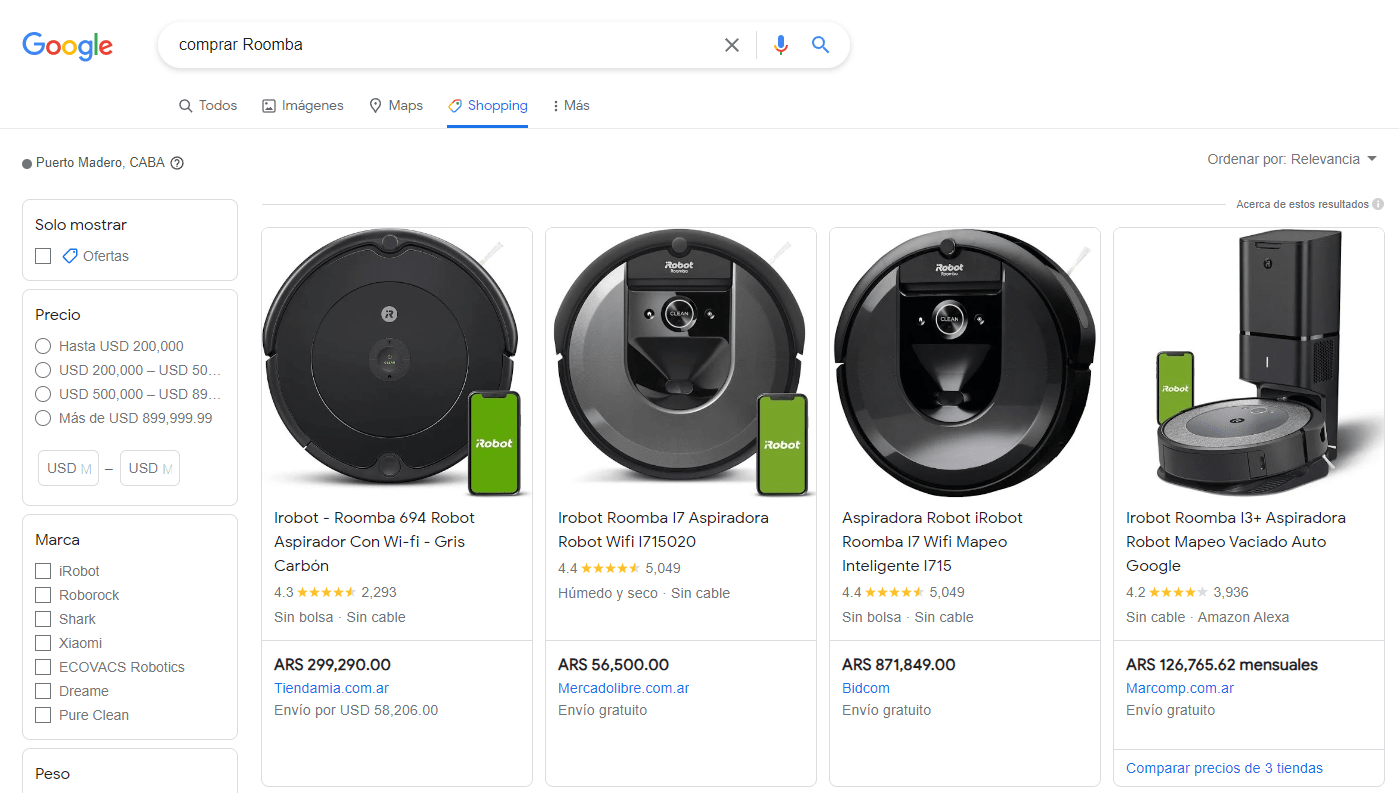This screenshot has height=793, width=1399.
Task: Click the Maps pin icon
Action: pos(372,104)
